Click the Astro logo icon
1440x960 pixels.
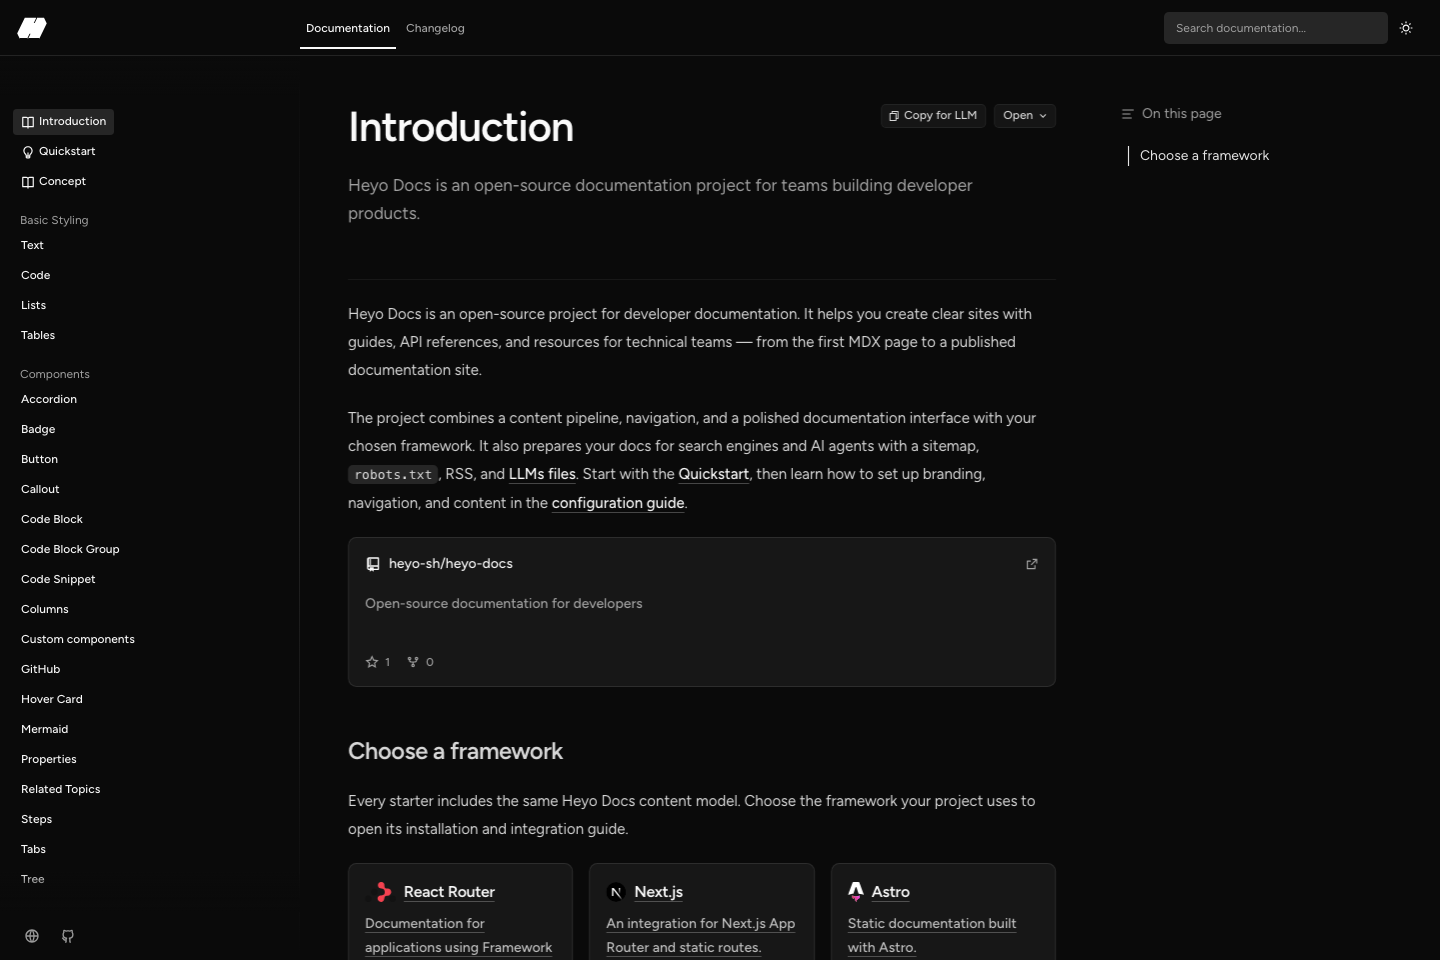point(856,891)
